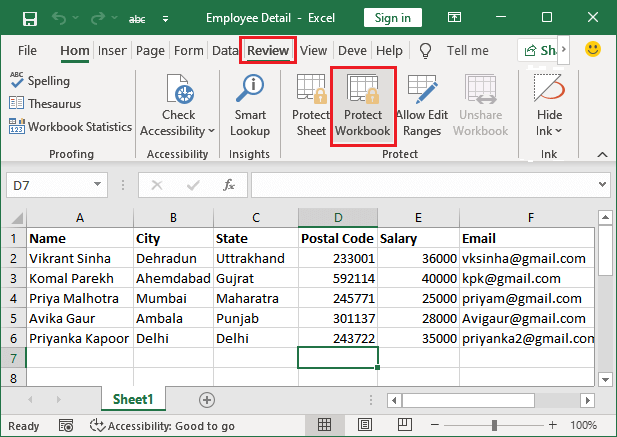Open Ribbon Display Options icon

coord(454,17)
